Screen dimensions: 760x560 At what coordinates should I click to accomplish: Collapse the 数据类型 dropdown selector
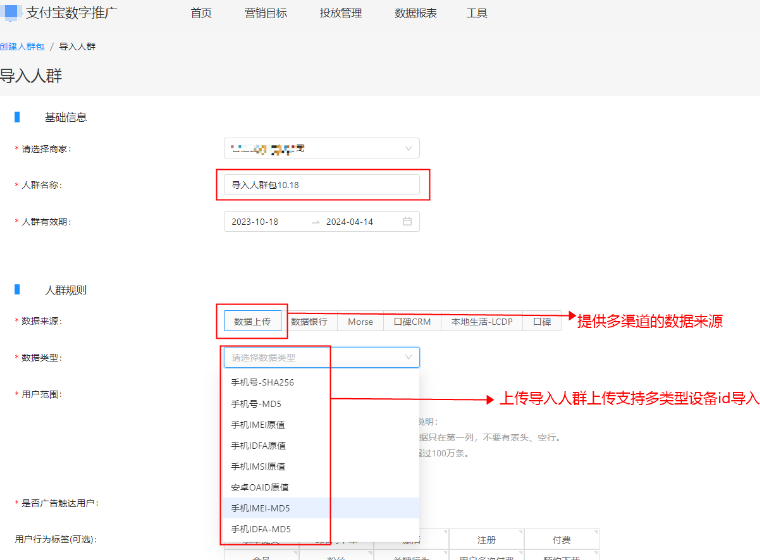pos(322,357)
